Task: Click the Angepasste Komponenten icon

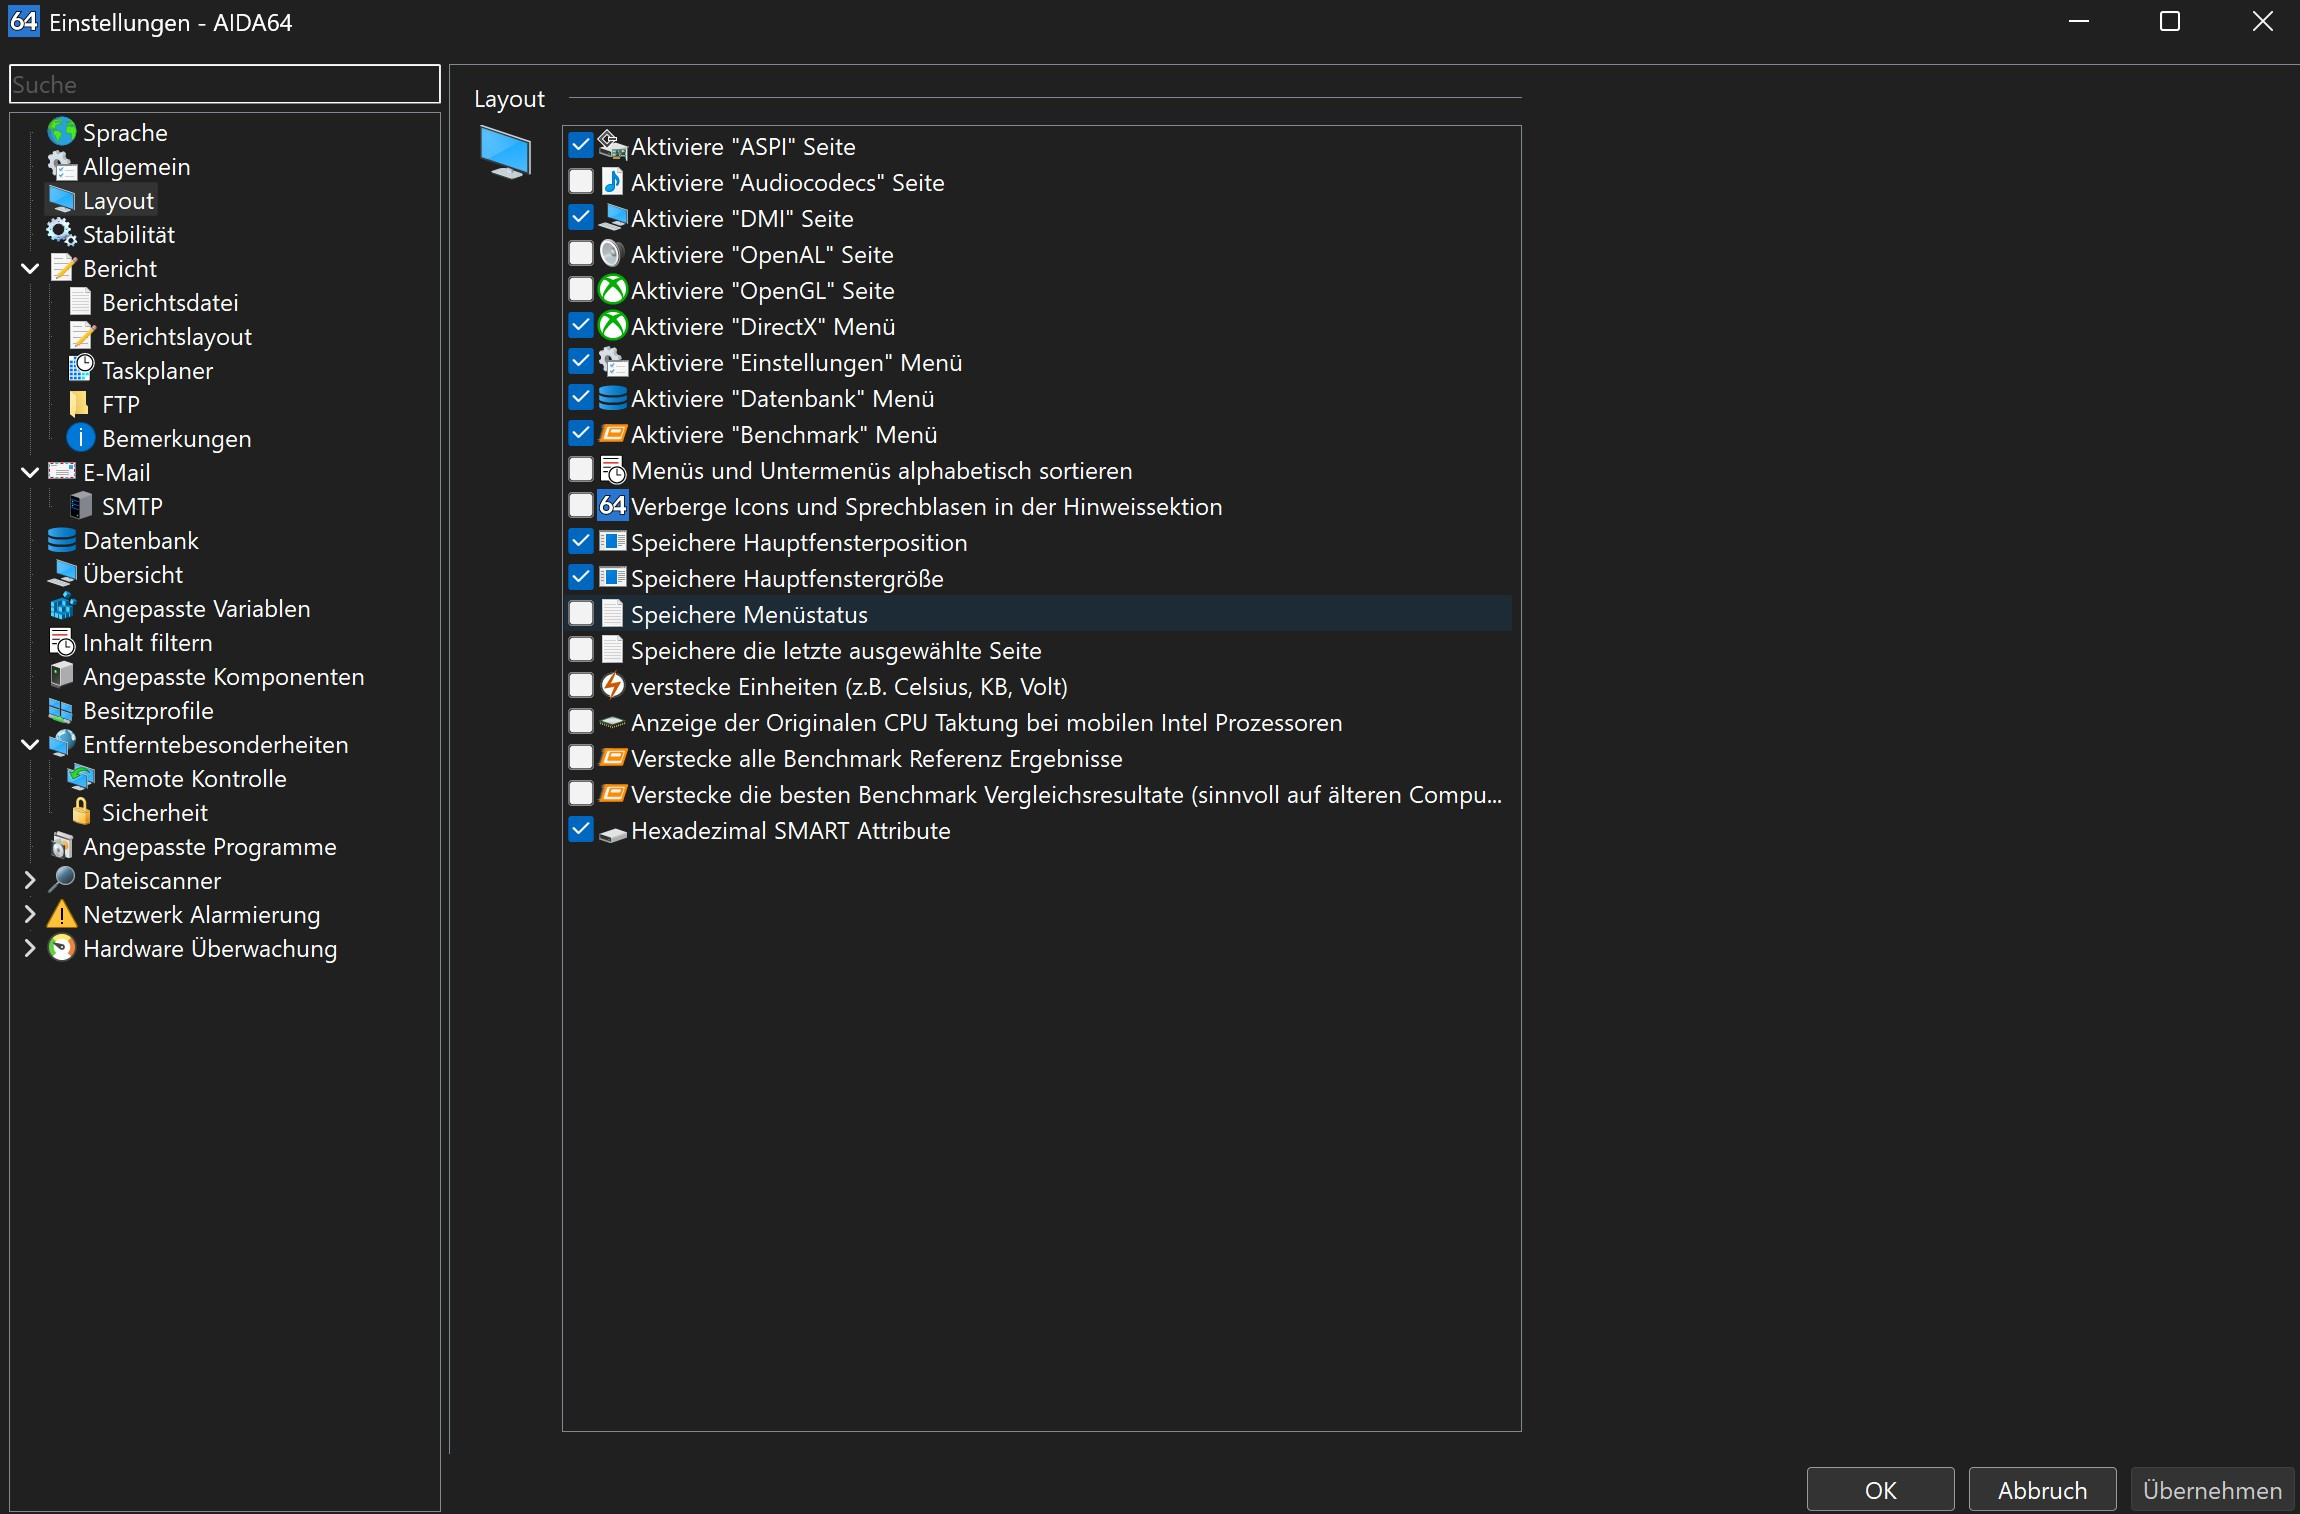Action: (62, 676)
